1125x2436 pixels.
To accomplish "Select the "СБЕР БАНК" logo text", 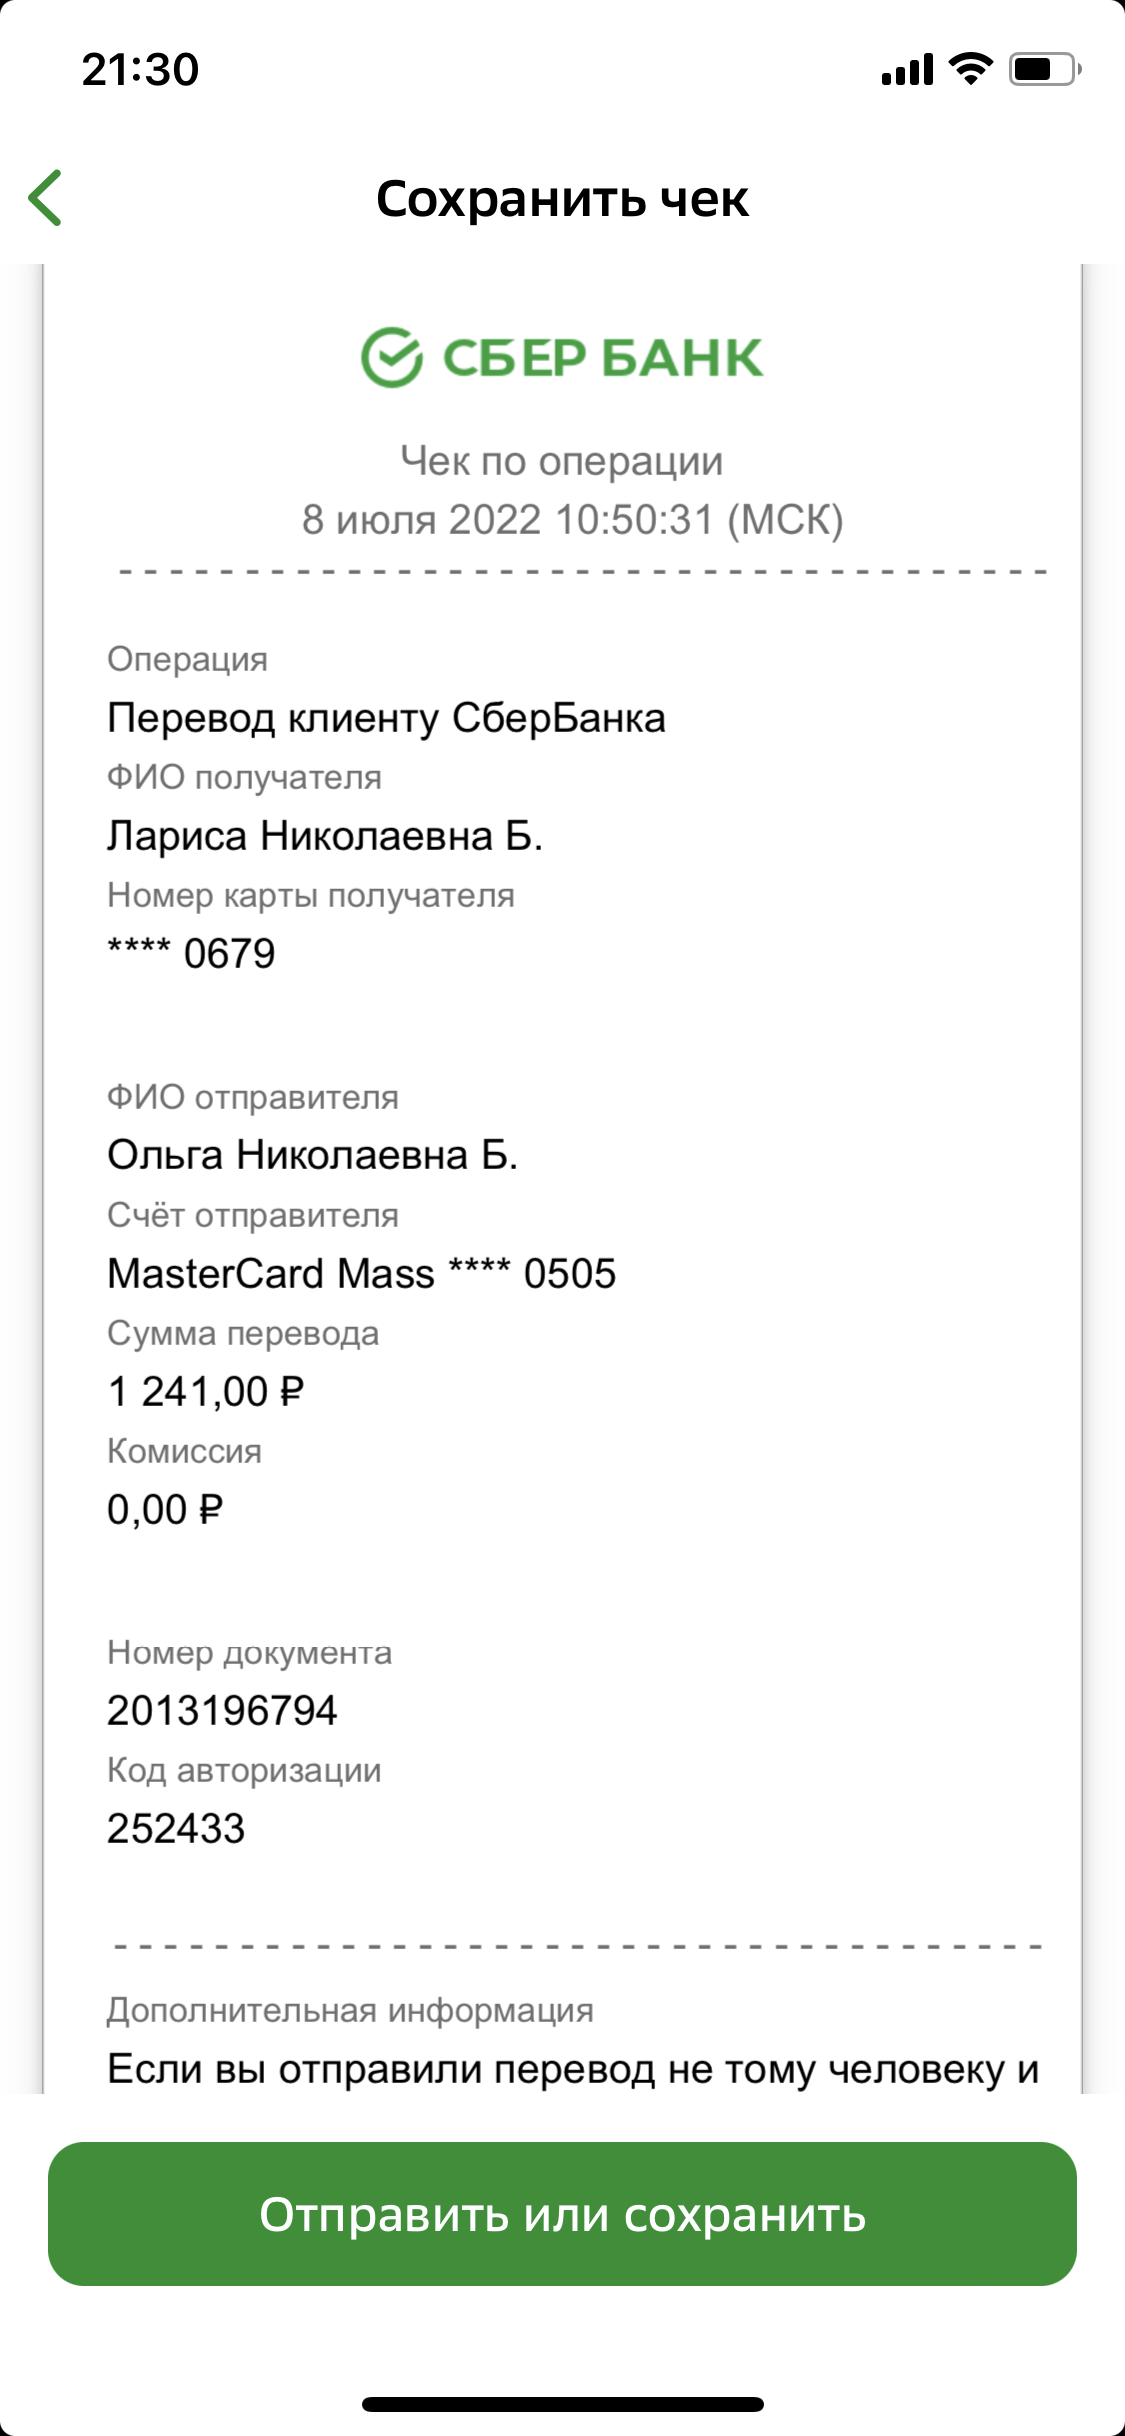I will (x=602, y=358).
